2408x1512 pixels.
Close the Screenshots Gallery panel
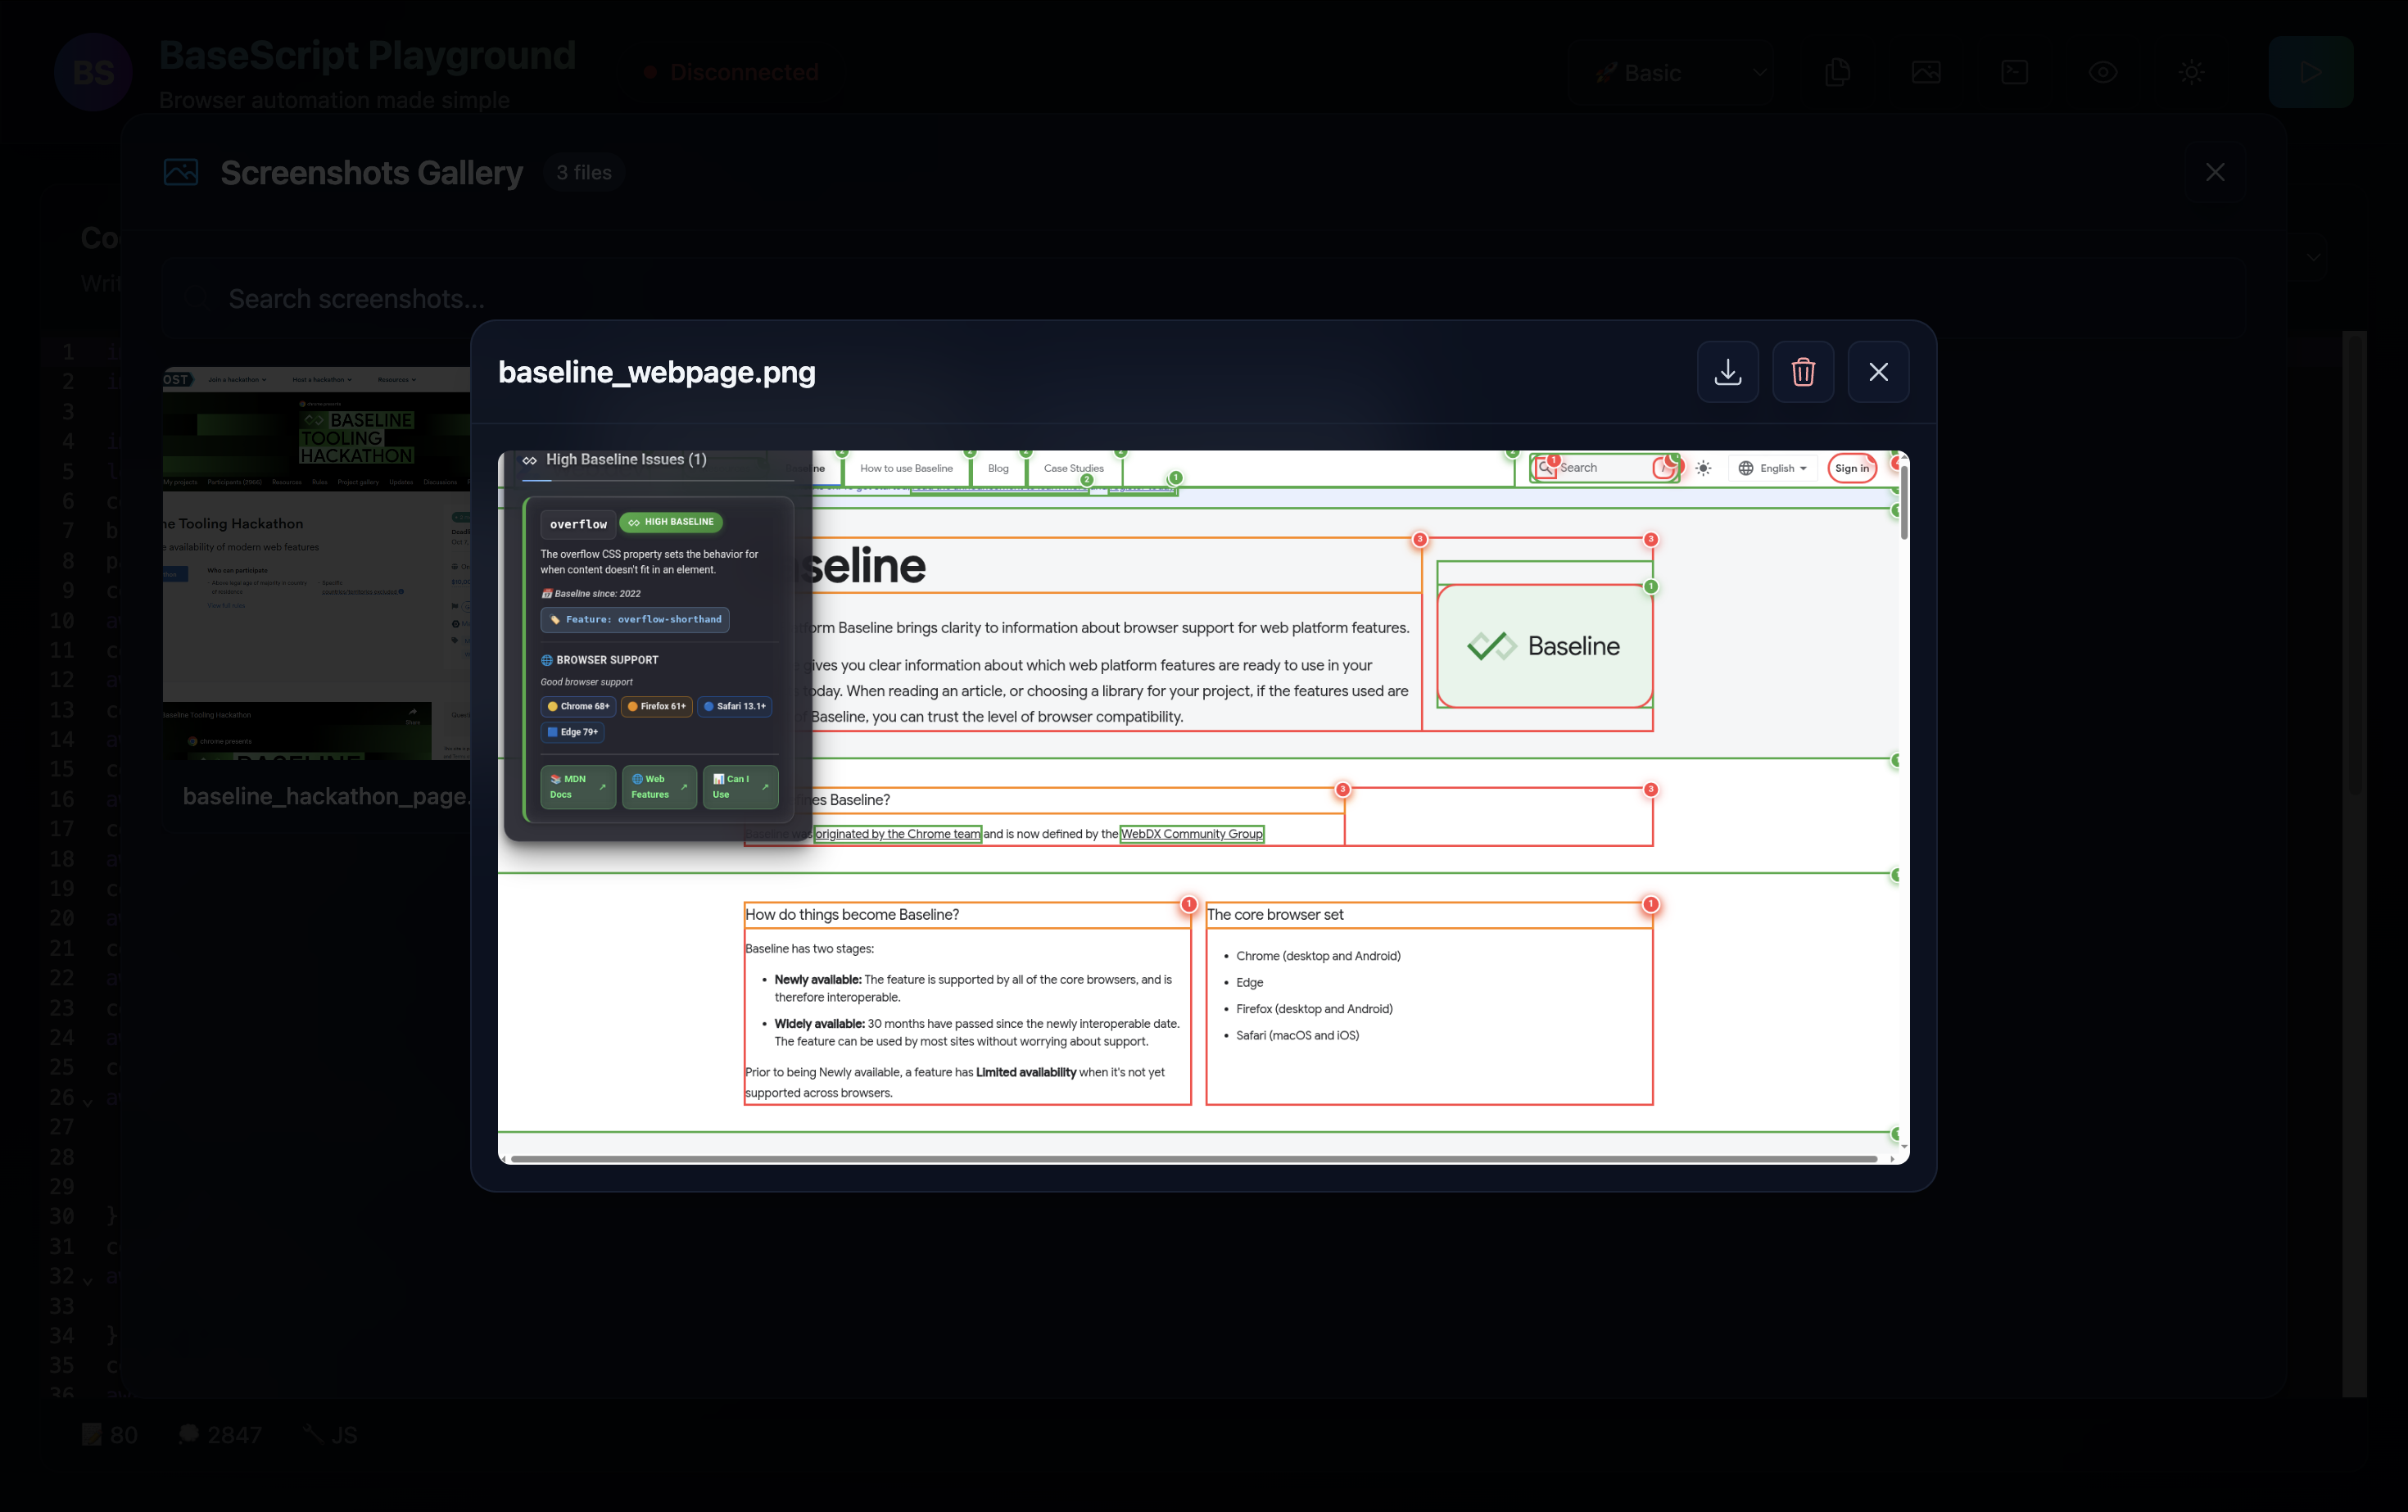[x=2215, y=172]
